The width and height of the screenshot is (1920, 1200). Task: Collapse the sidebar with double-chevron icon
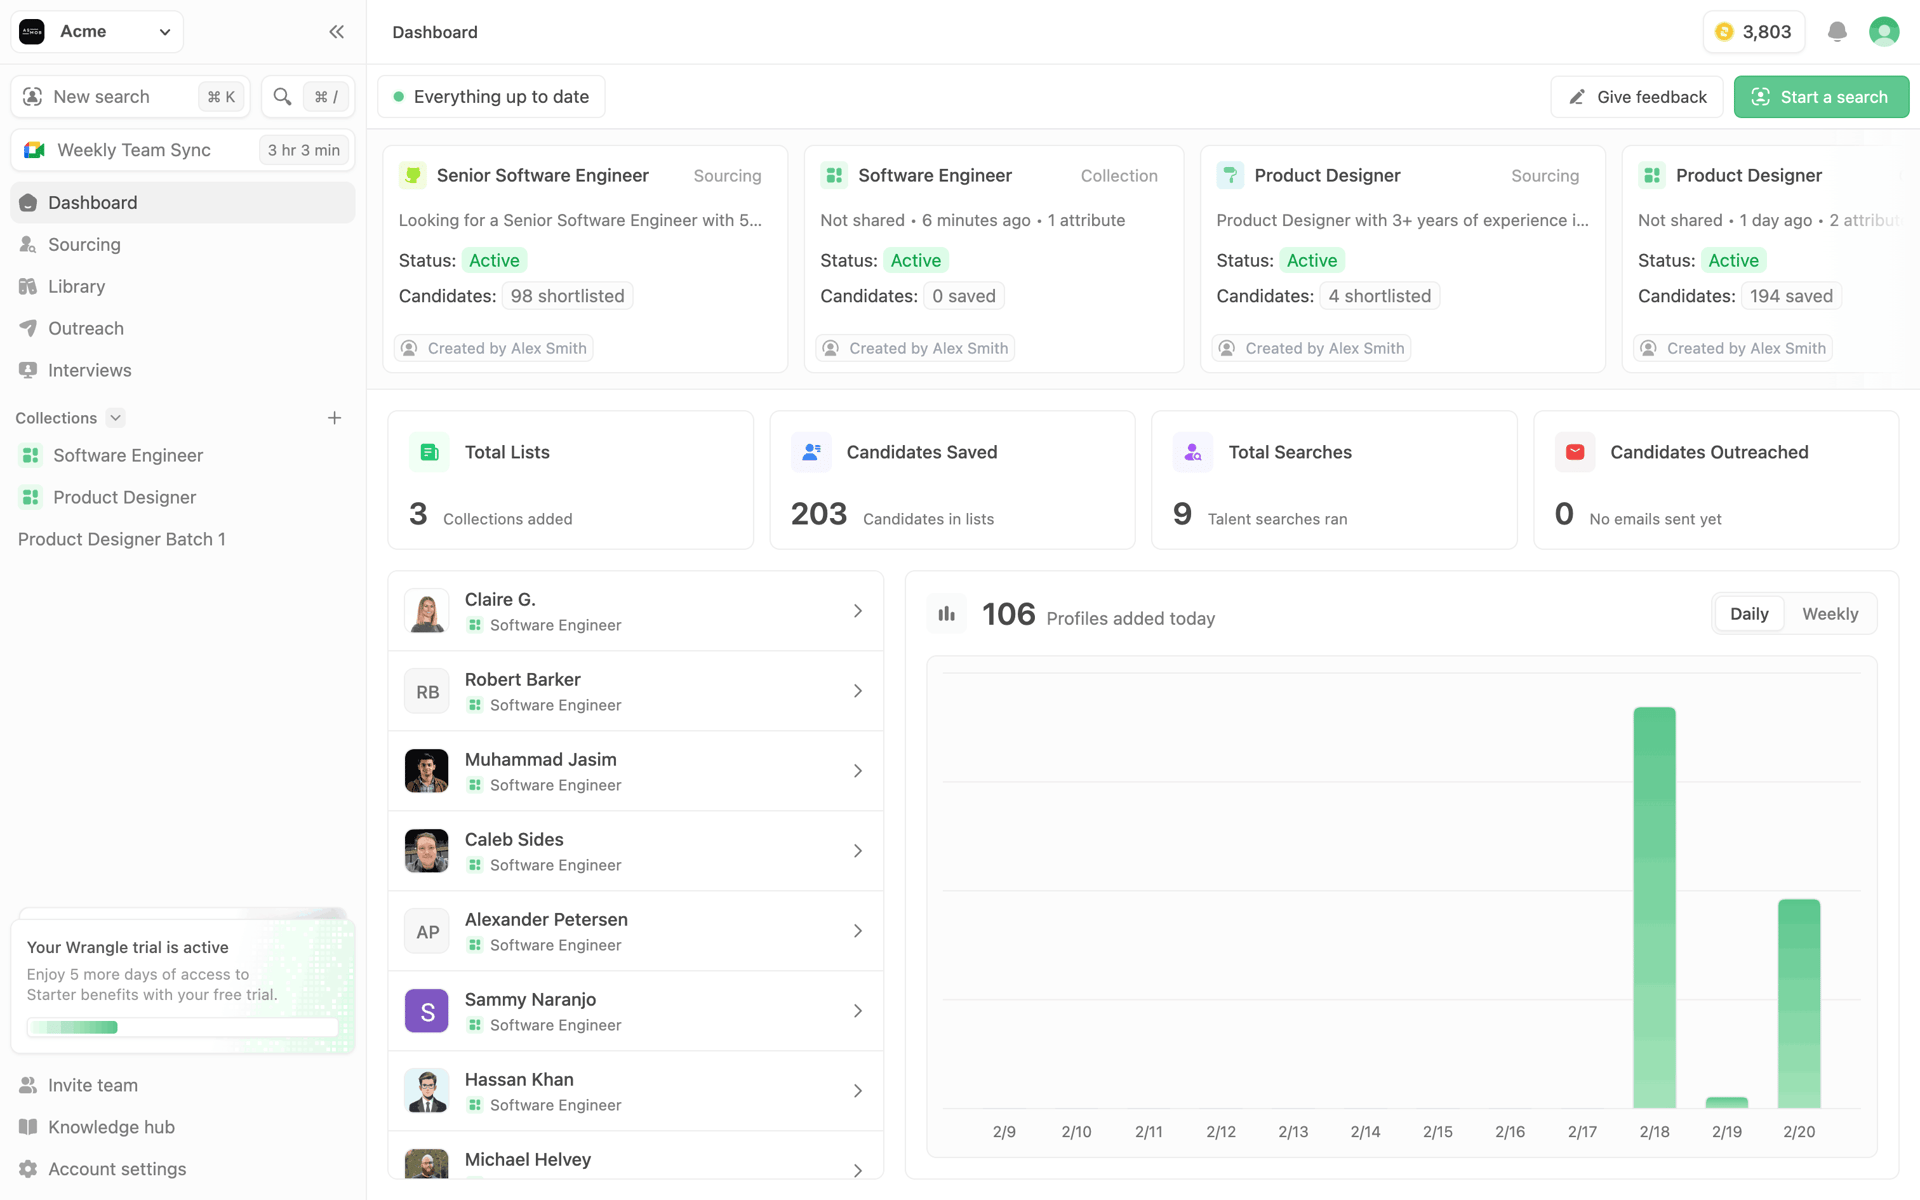coord(336,32)
